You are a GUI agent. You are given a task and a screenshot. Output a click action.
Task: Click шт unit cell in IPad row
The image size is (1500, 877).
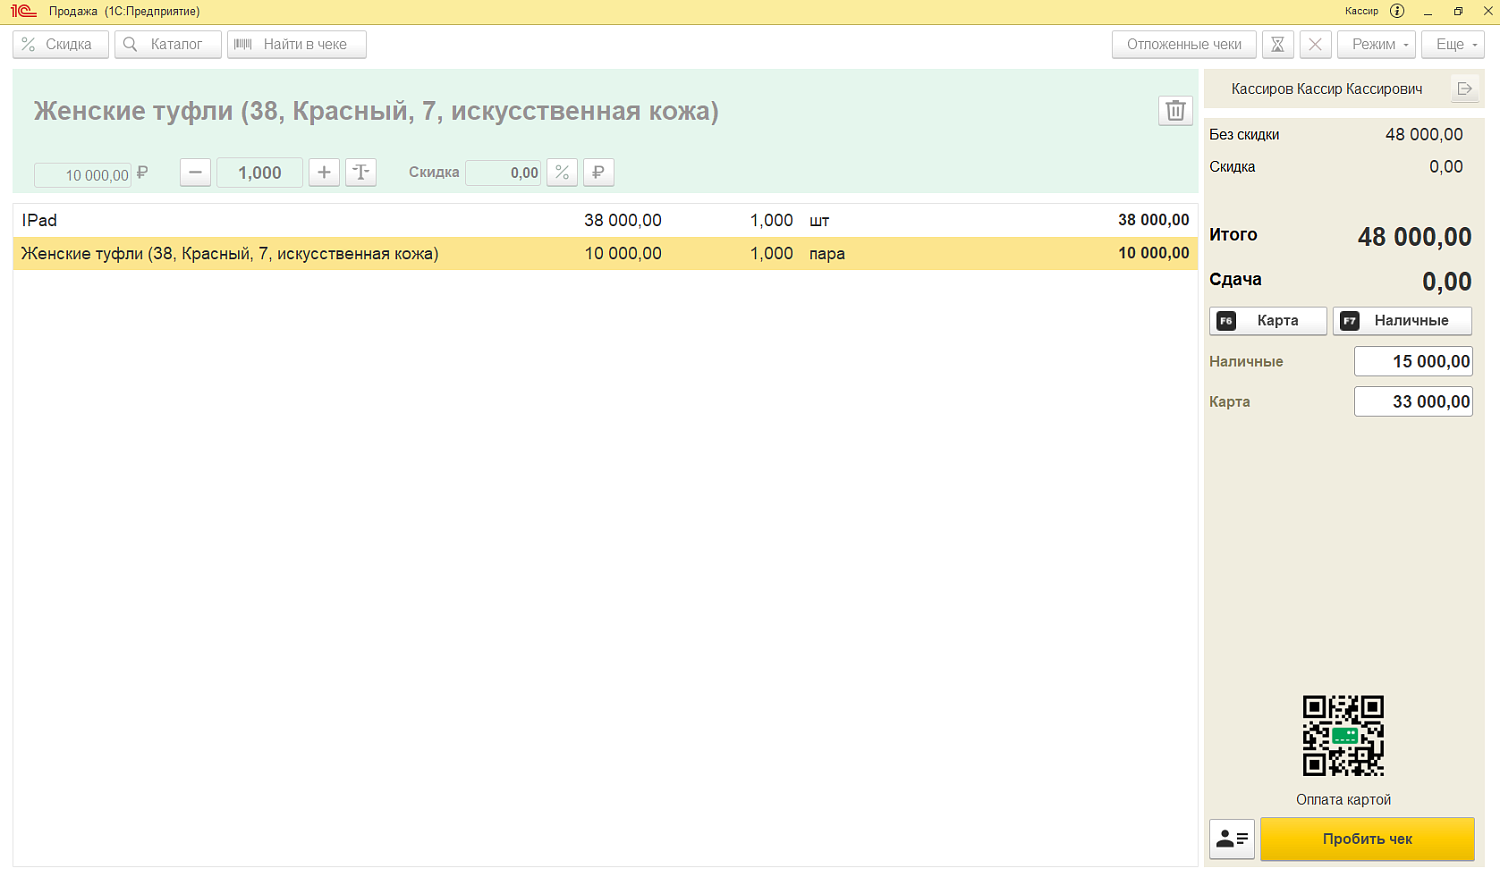tap(819, 220)
